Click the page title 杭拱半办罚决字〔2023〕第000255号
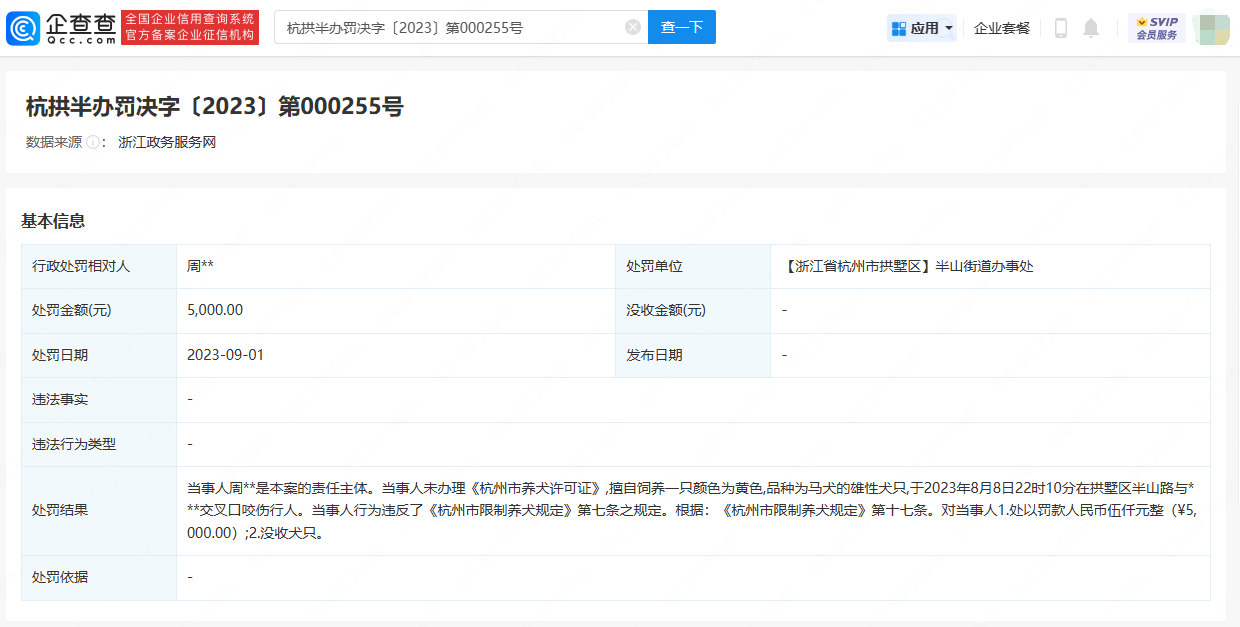Image resolution: width=1240 pixels, height=627 pixels. (x=214, y=106)
